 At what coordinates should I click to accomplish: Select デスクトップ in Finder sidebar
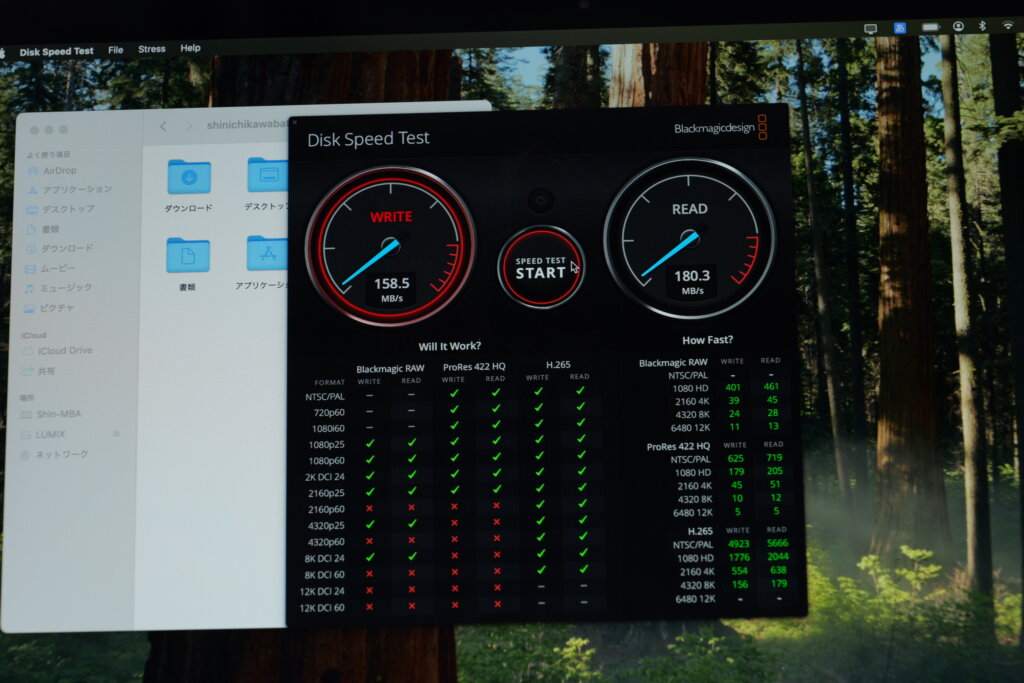pyautogui.click(x=61, y=209)
